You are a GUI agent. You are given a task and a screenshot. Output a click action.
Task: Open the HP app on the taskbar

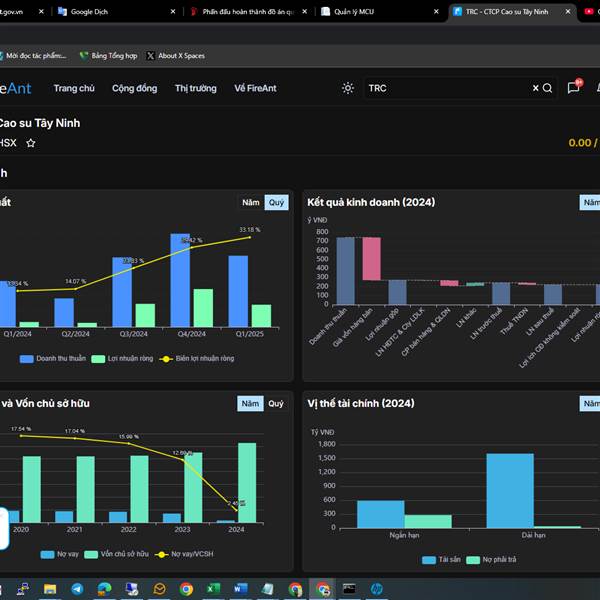pos(376,589)
